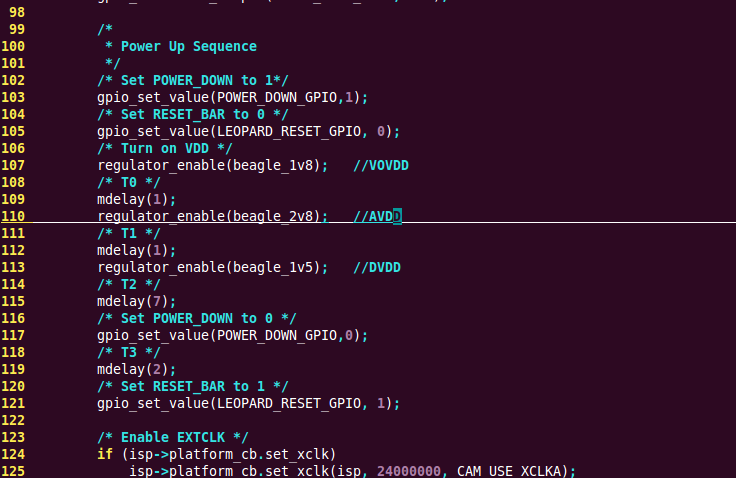Image resolution: width=736 pixels, height=478 pixels.
Task: Click the //AVDD comment at the cursor
Action: pyautogui.click(x=377, y=216)
